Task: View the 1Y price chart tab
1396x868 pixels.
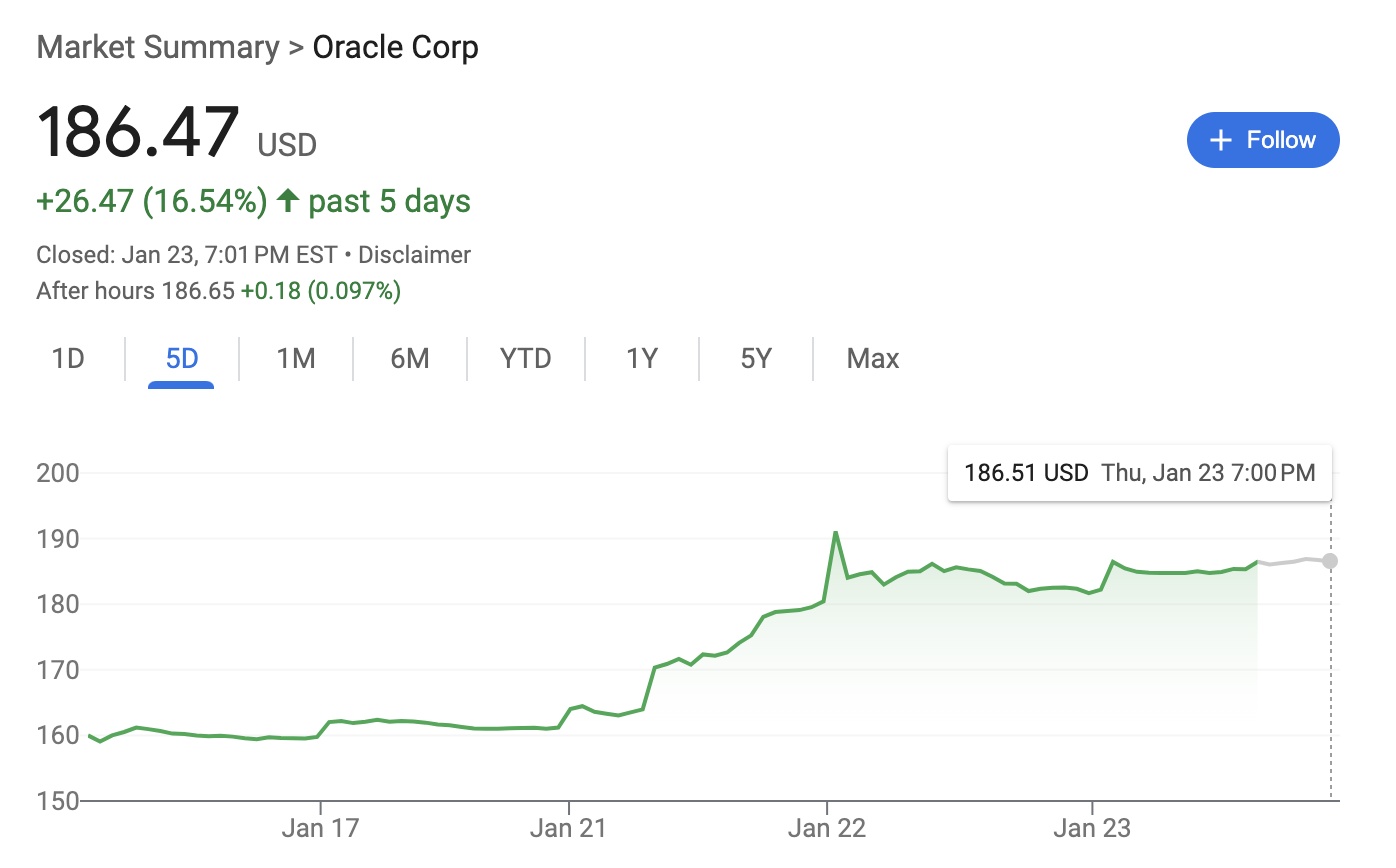Action: [642, 358]
